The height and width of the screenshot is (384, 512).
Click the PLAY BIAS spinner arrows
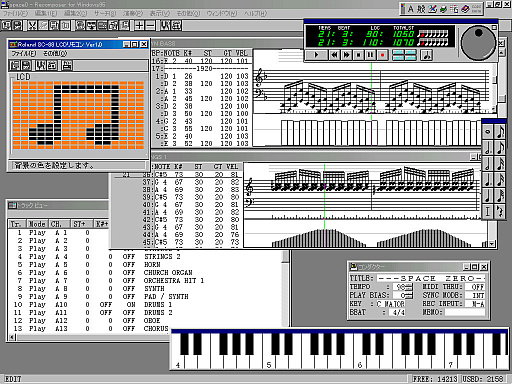click(409, 295)
